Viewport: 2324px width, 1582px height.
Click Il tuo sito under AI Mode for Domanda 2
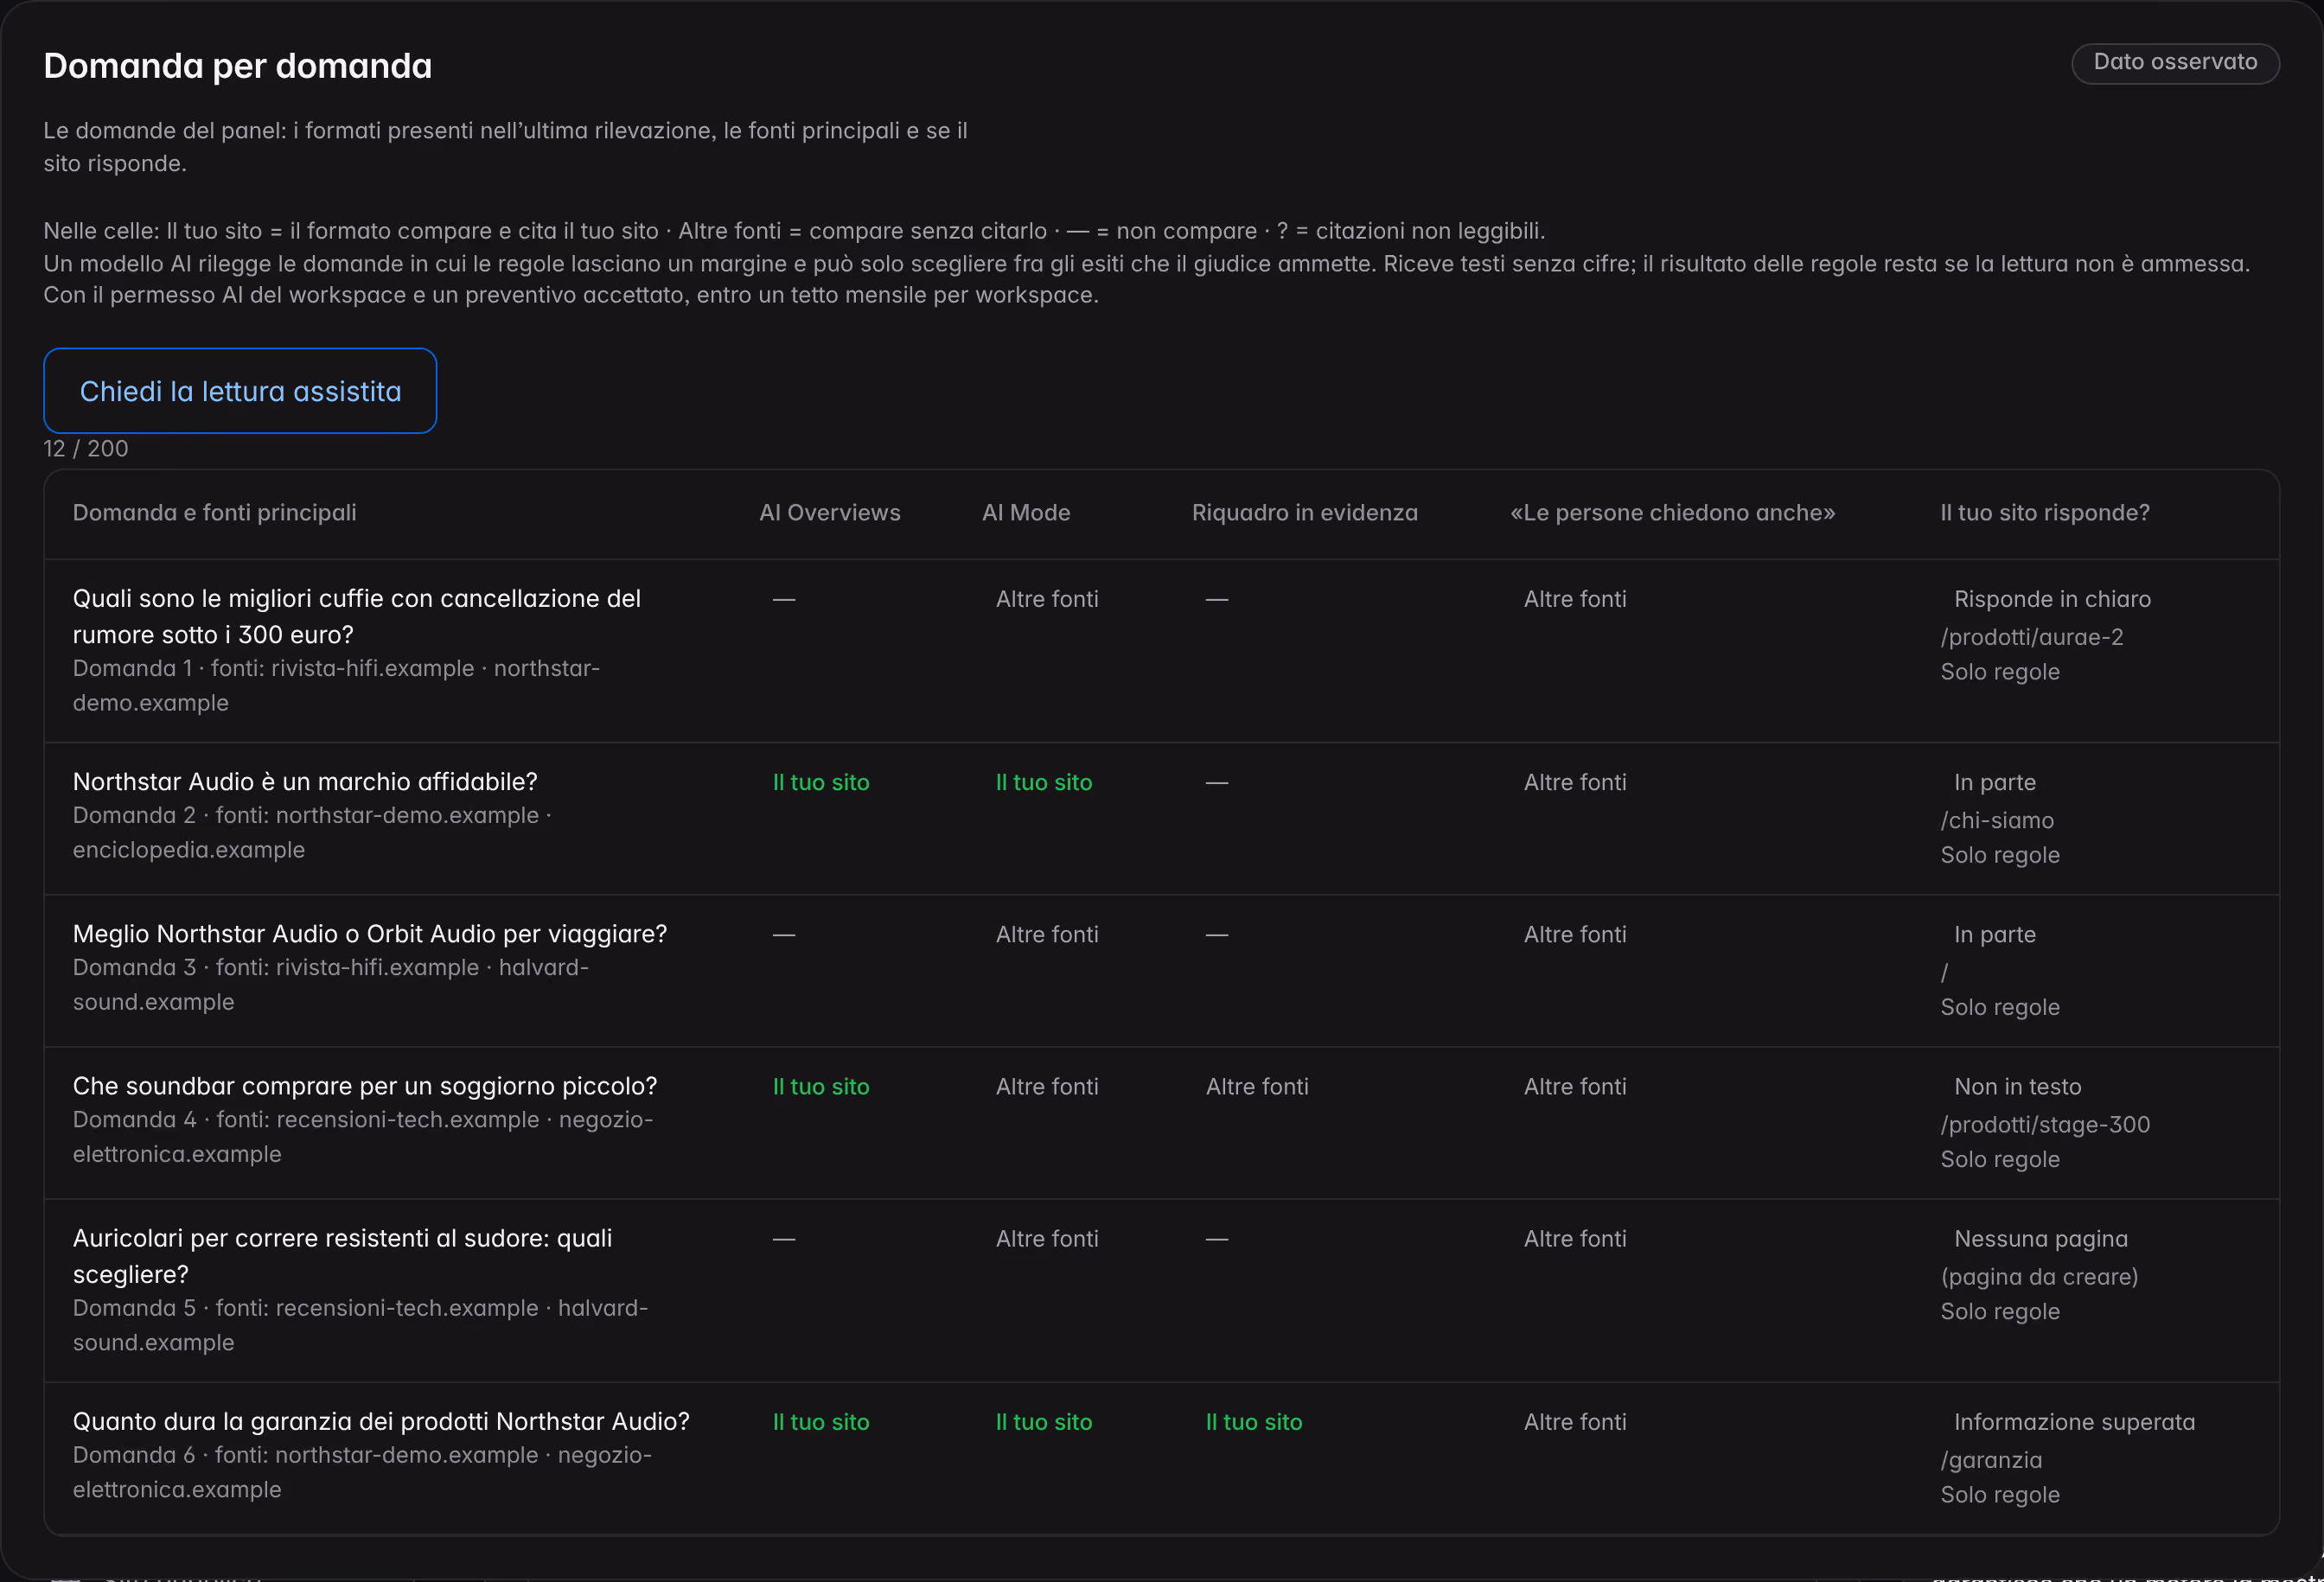click(x=1043, y=782)
